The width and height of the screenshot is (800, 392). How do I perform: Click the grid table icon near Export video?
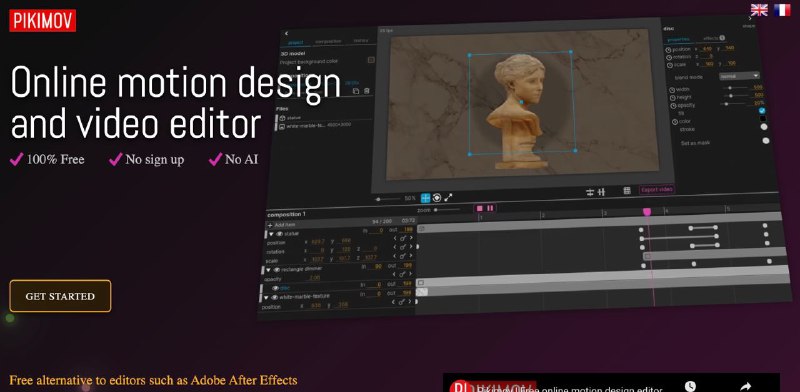coord(627,190)
